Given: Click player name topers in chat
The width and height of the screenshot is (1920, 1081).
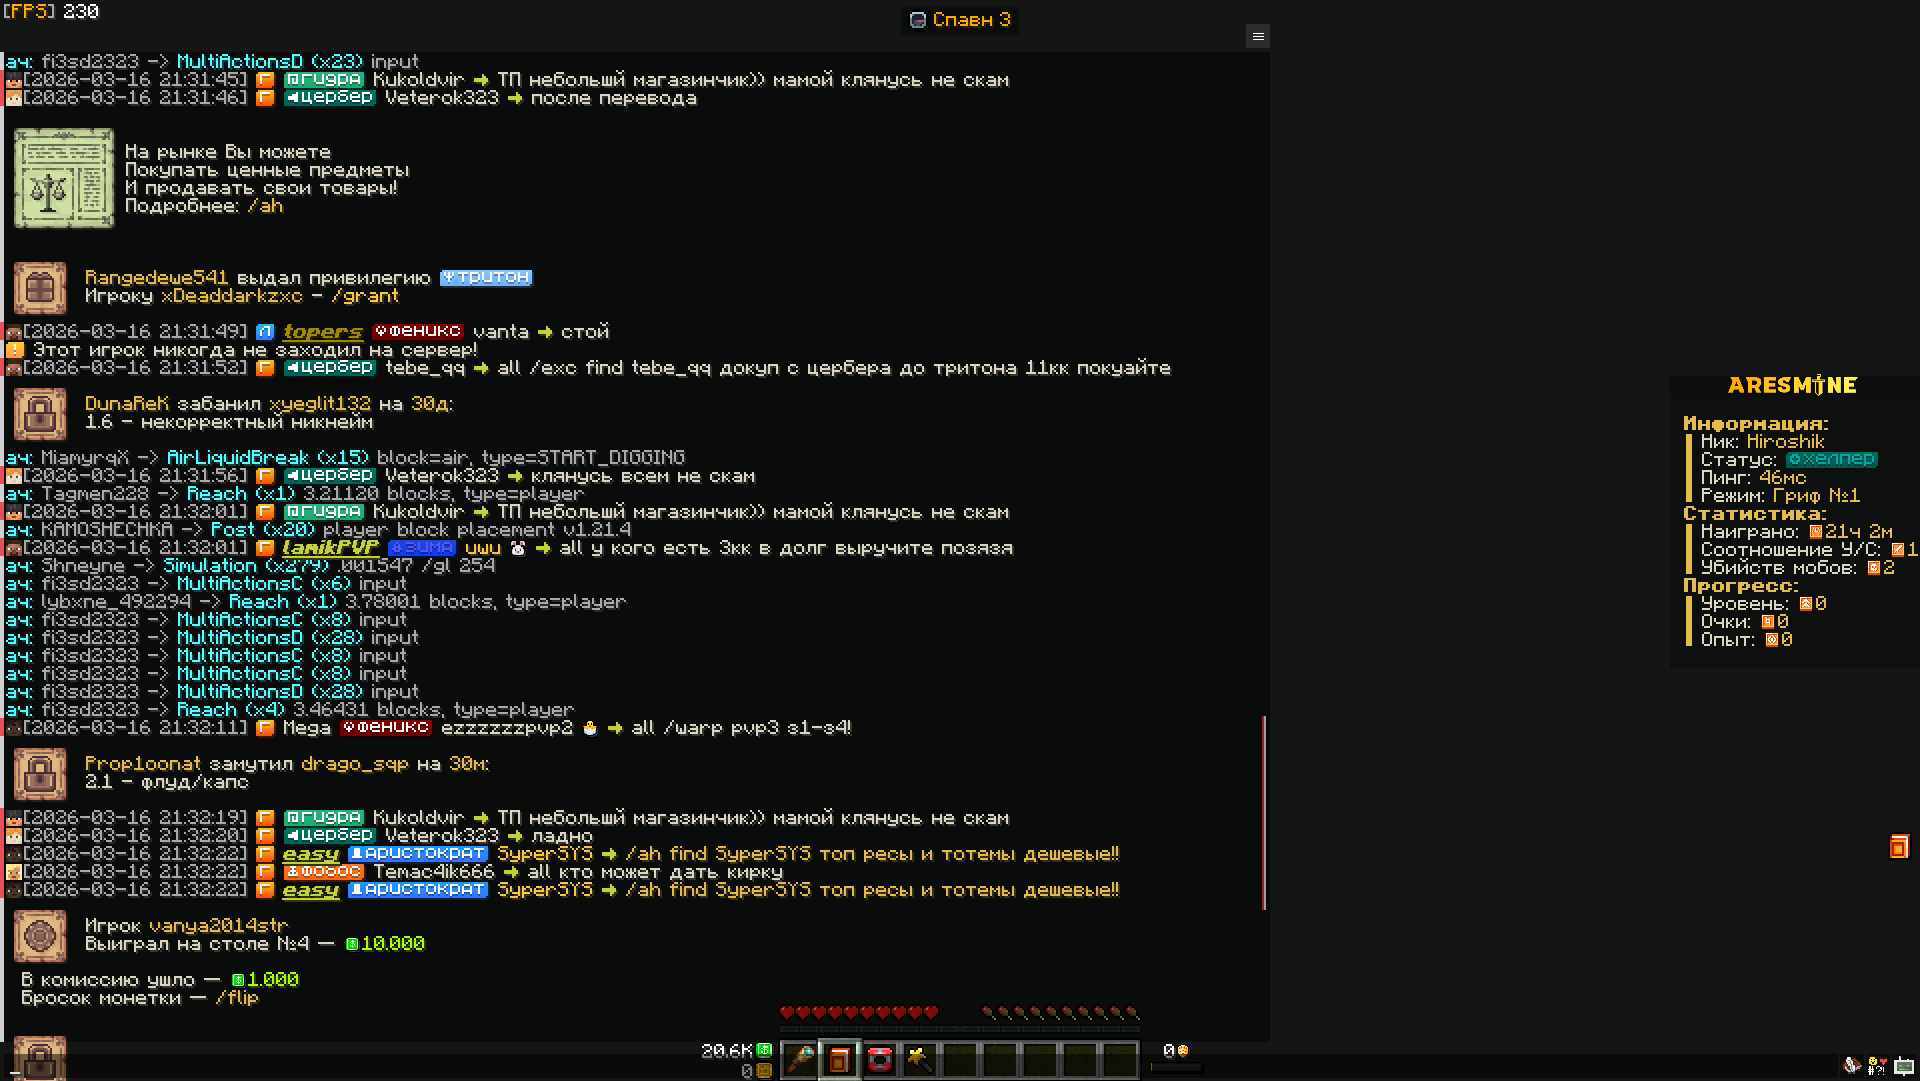Looking at the screenshot, I should 322,332.
